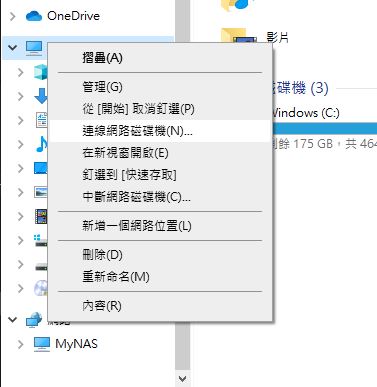Select the Windows (C:) drive label

306,113
